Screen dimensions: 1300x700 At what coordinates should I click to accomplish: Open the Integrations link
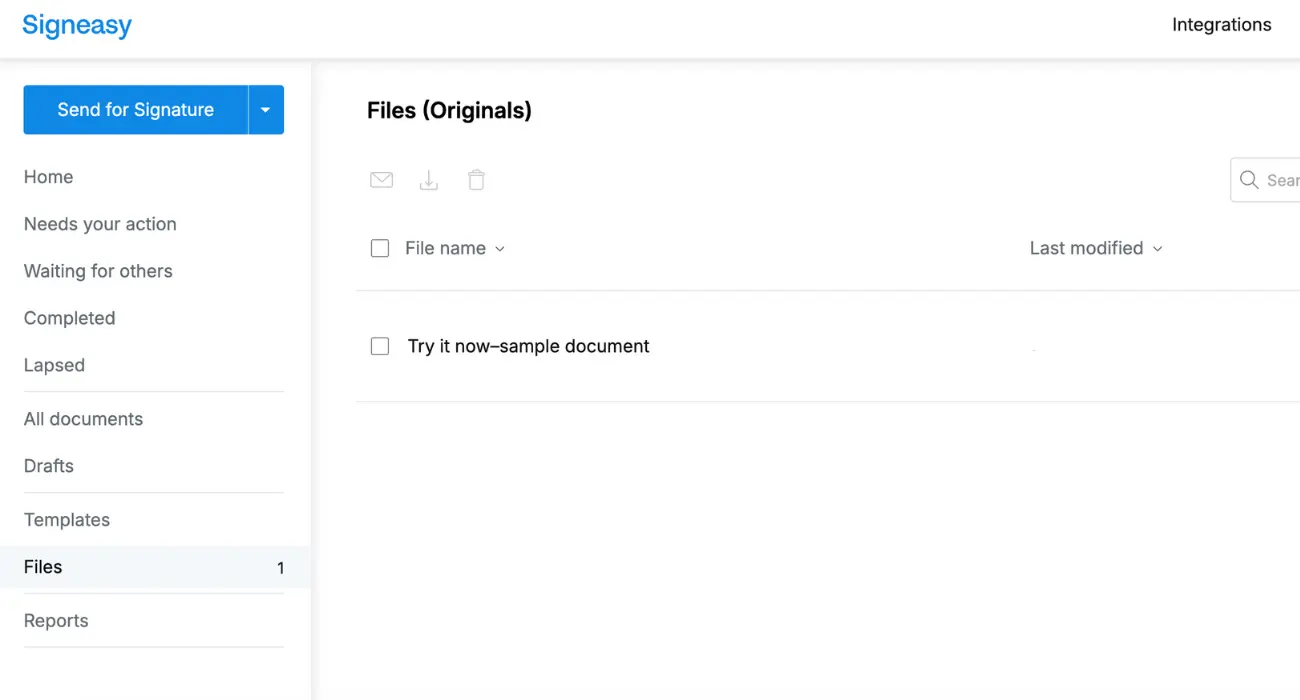(x=1221, y=25)
